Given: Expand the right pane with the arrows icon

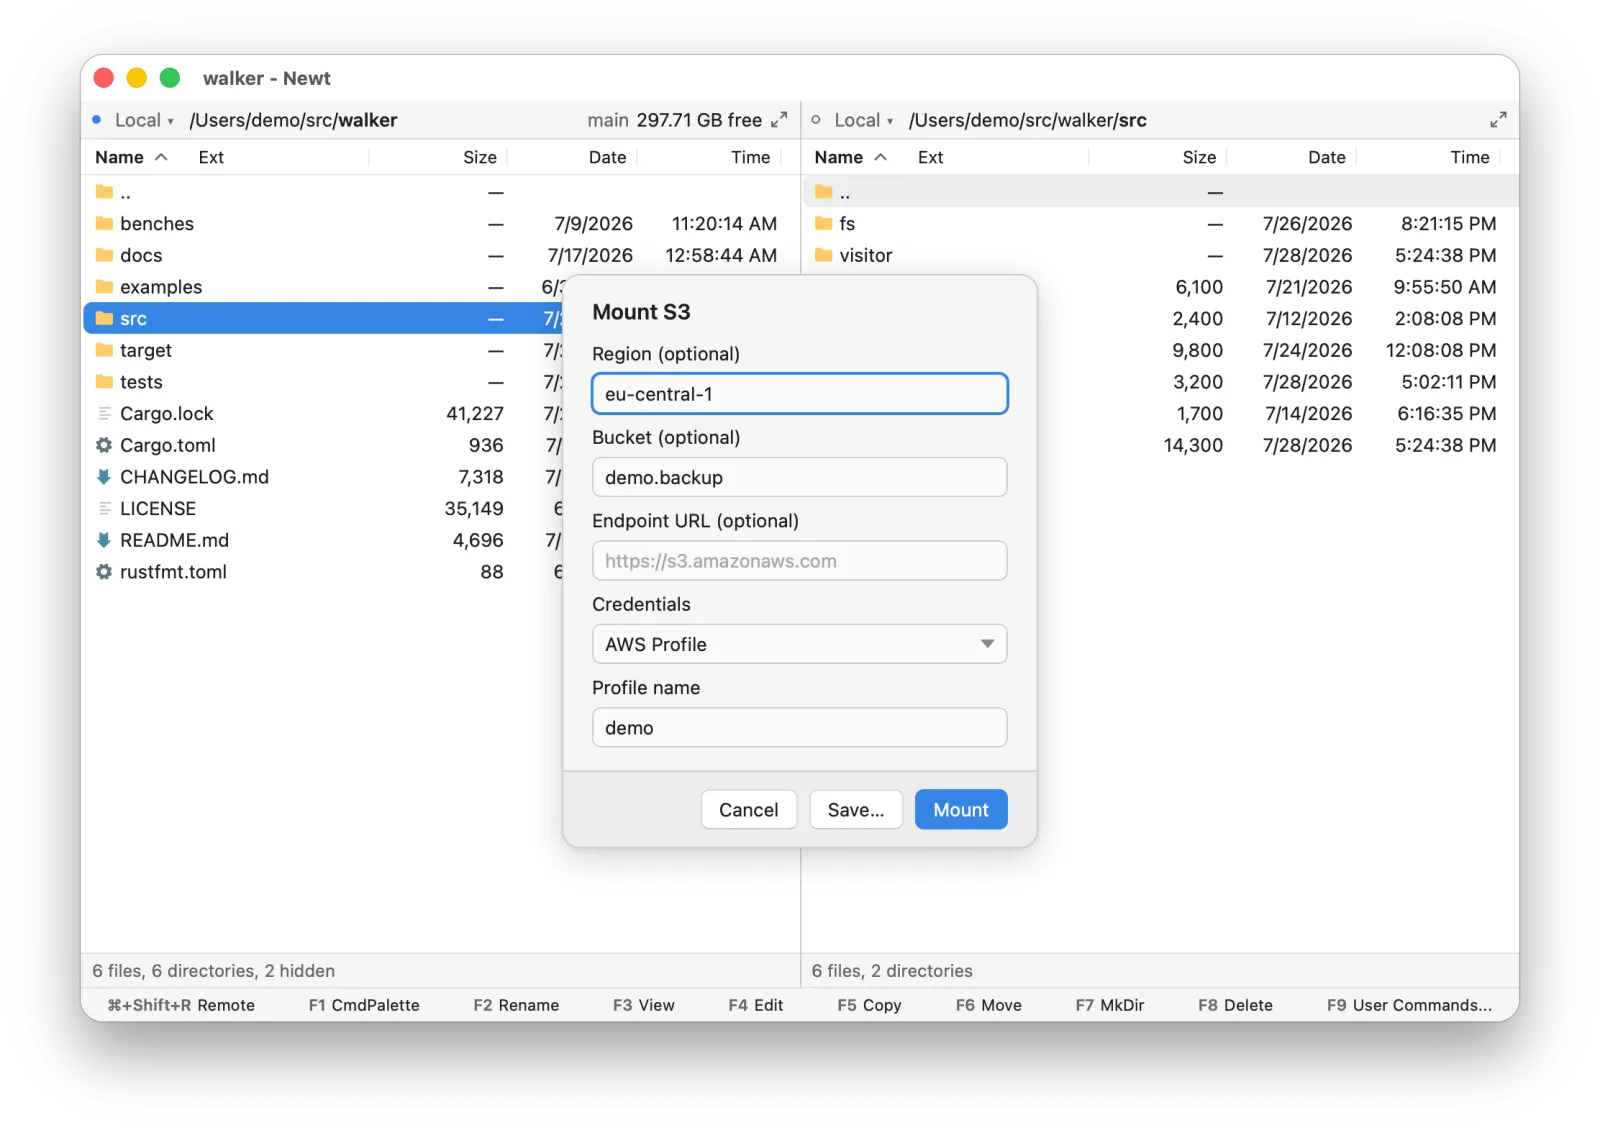Looking at the screenshot, I should coord(1498,120).
